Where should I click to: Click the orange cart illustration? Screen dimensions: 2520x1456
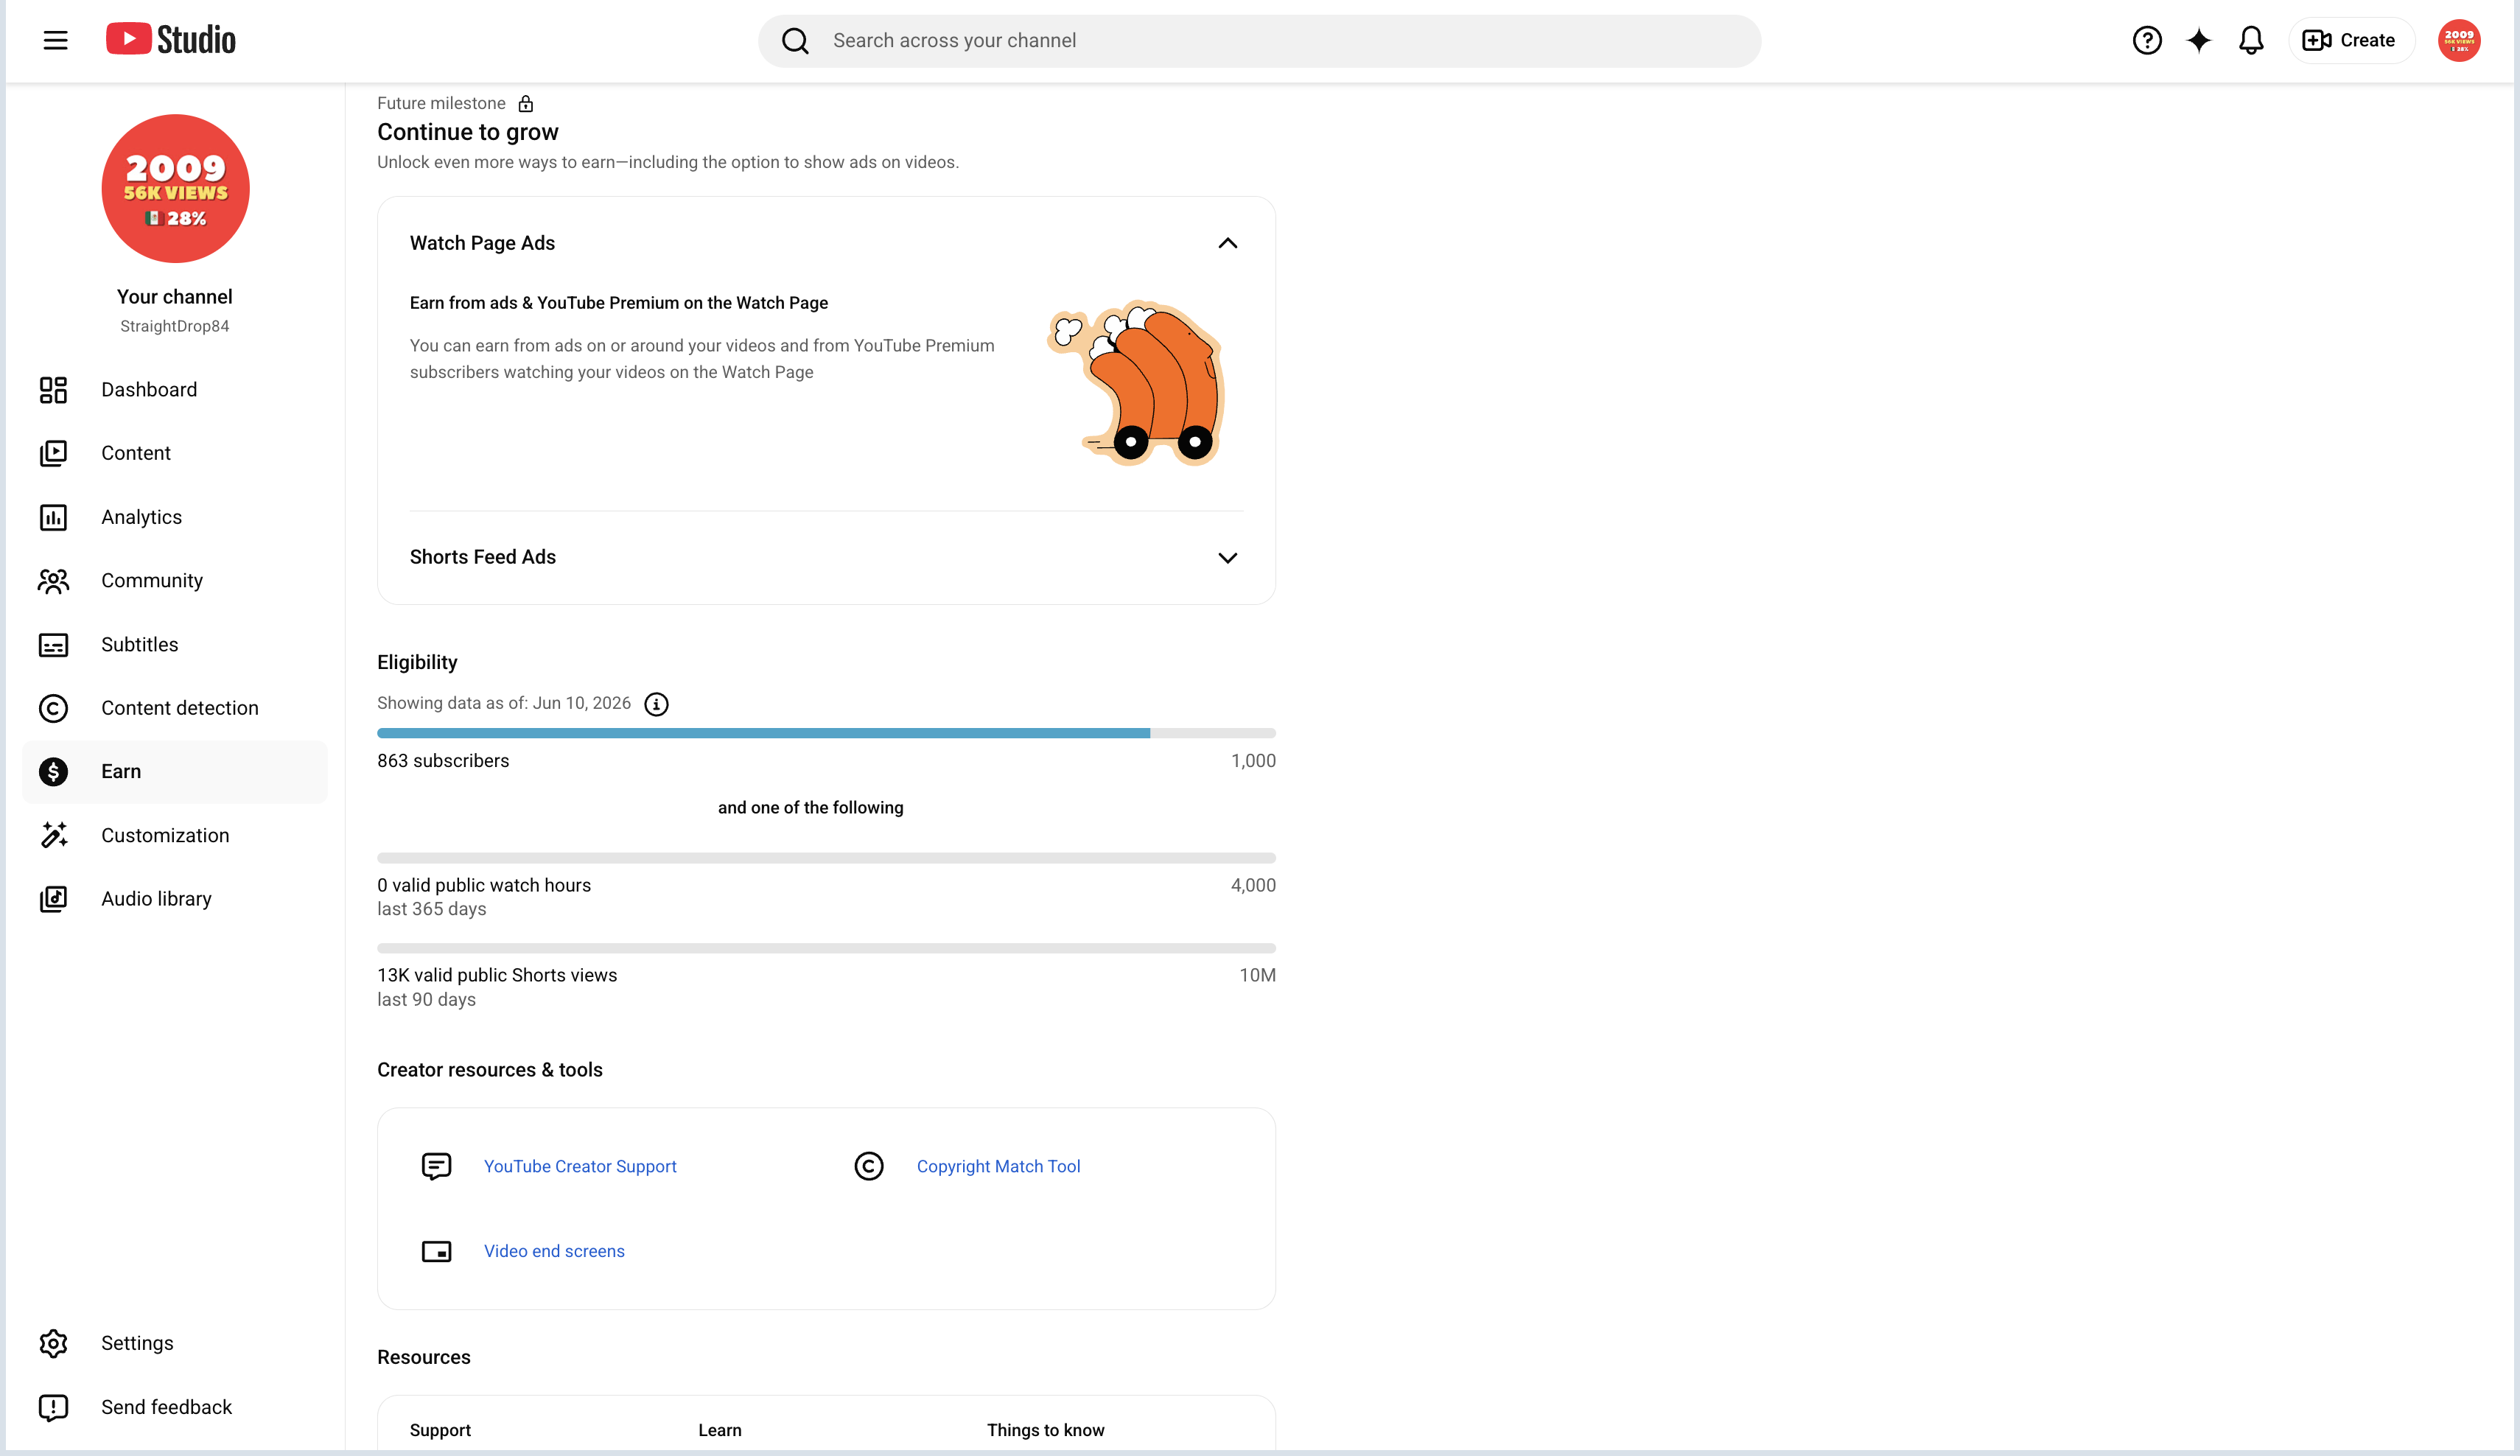pos(1138,383)
